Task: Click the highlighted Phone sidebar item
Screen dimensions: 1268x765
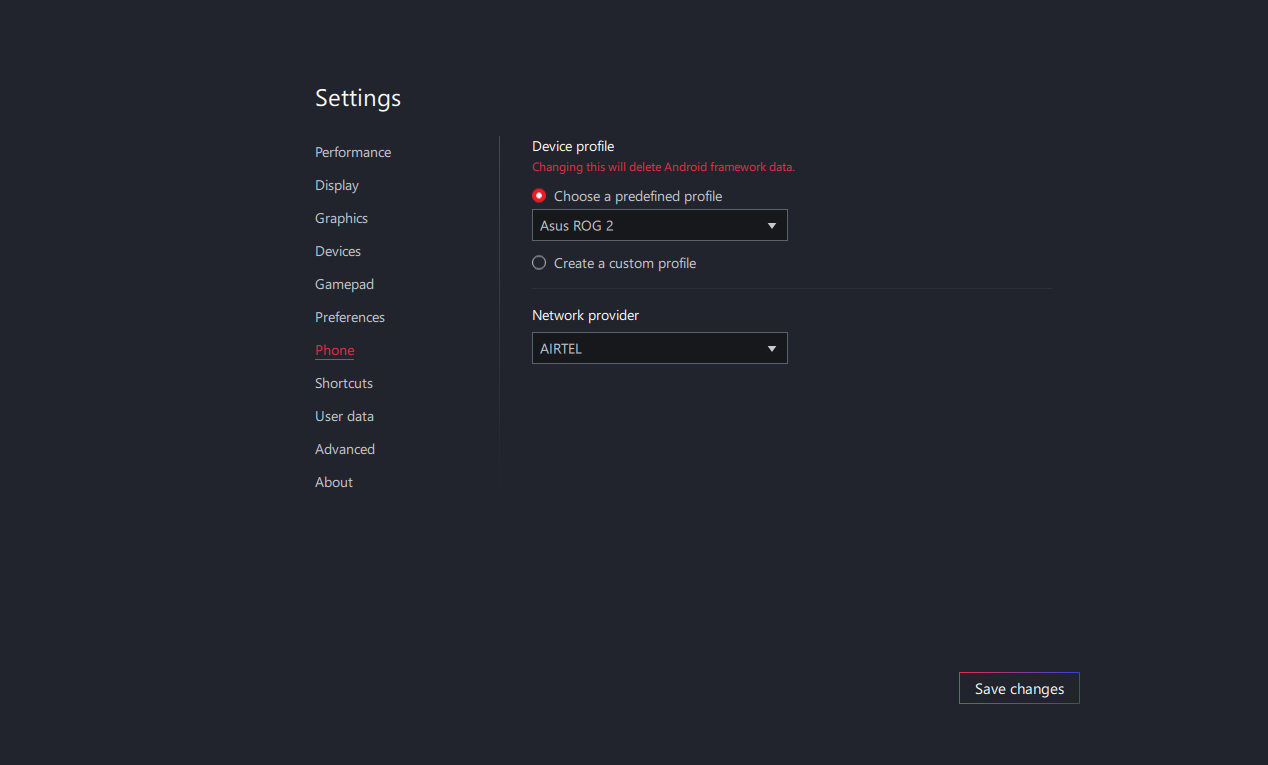Action: (x=335, y=350)
